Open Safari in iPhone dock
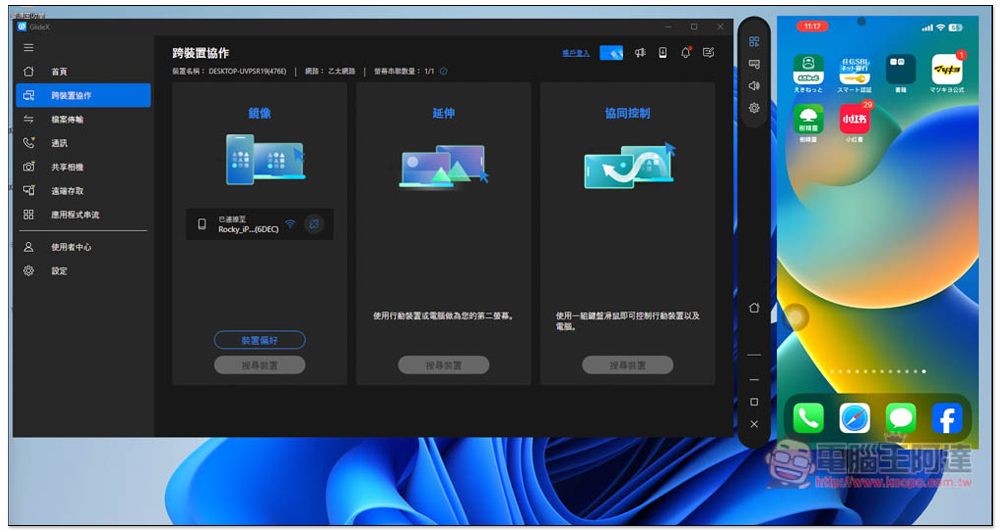Image resolution: width=1000 pixels, height=532 pixels. 855,418
